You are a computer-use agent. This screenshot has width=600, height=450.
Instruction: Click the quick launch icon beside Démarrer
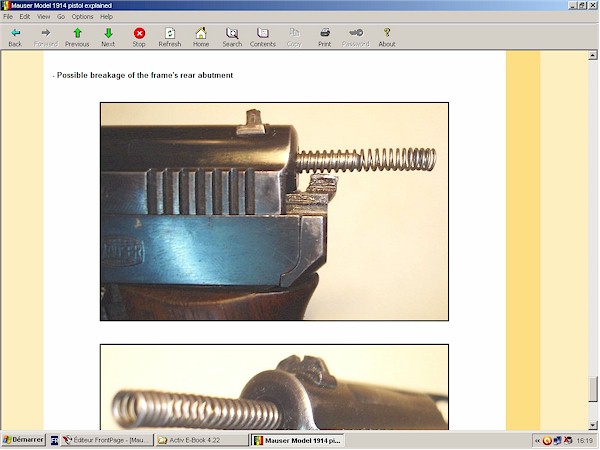54,440
